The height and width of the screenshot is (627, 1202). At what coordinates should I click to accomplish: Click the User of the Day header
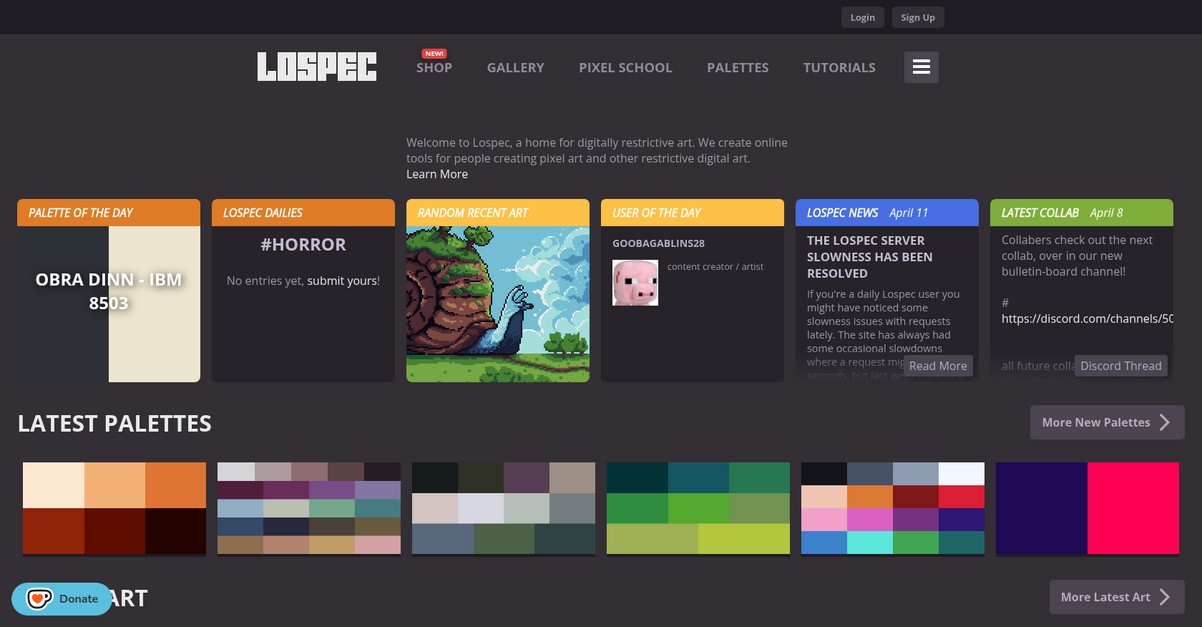click(x=692, y=212)
